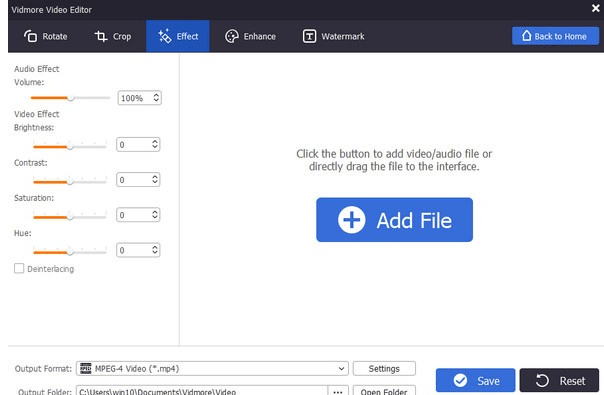This screenshot has height=395, width=604.
Task: Expand the Output Format dropdown
Action: pos(341,368)
